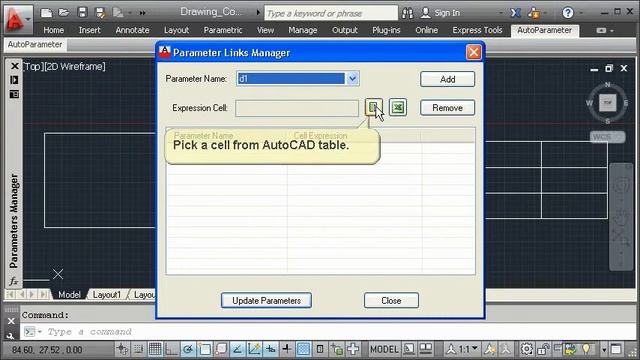Click Workspace Switching gear icon
640x360 pixels.
527,349
